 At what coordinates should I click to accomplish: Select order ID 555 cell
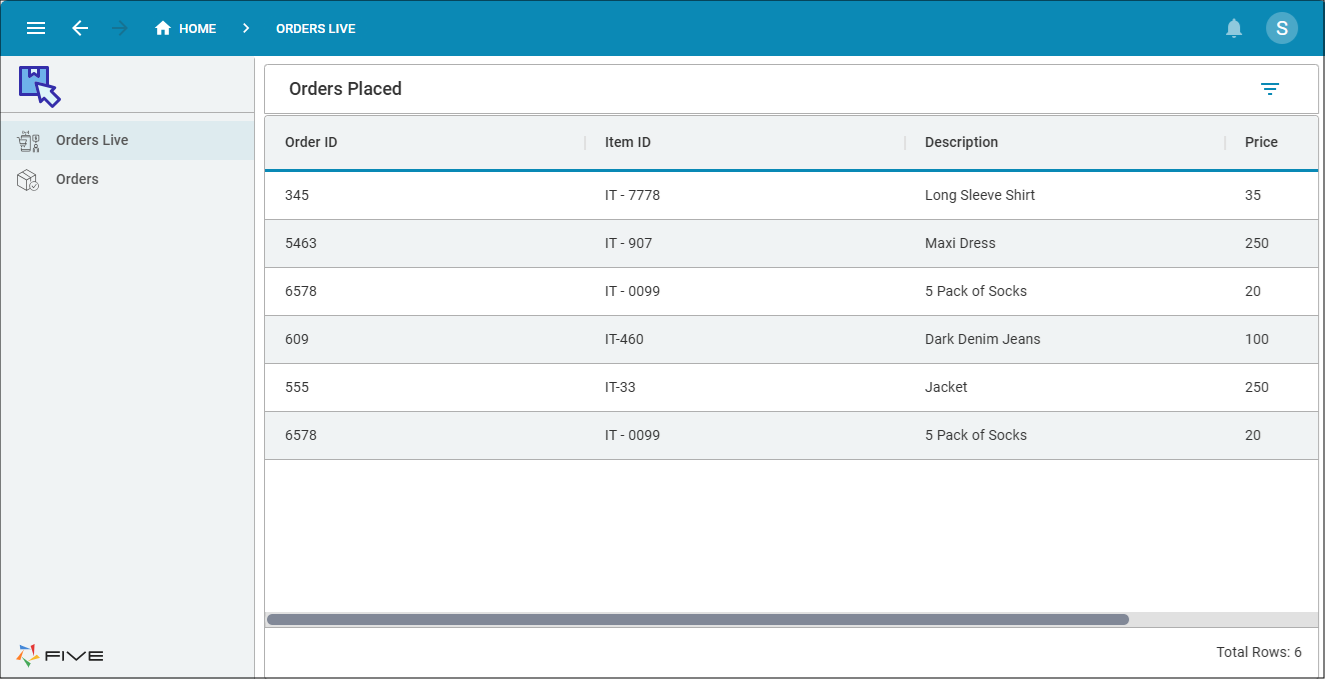[297, 387]
